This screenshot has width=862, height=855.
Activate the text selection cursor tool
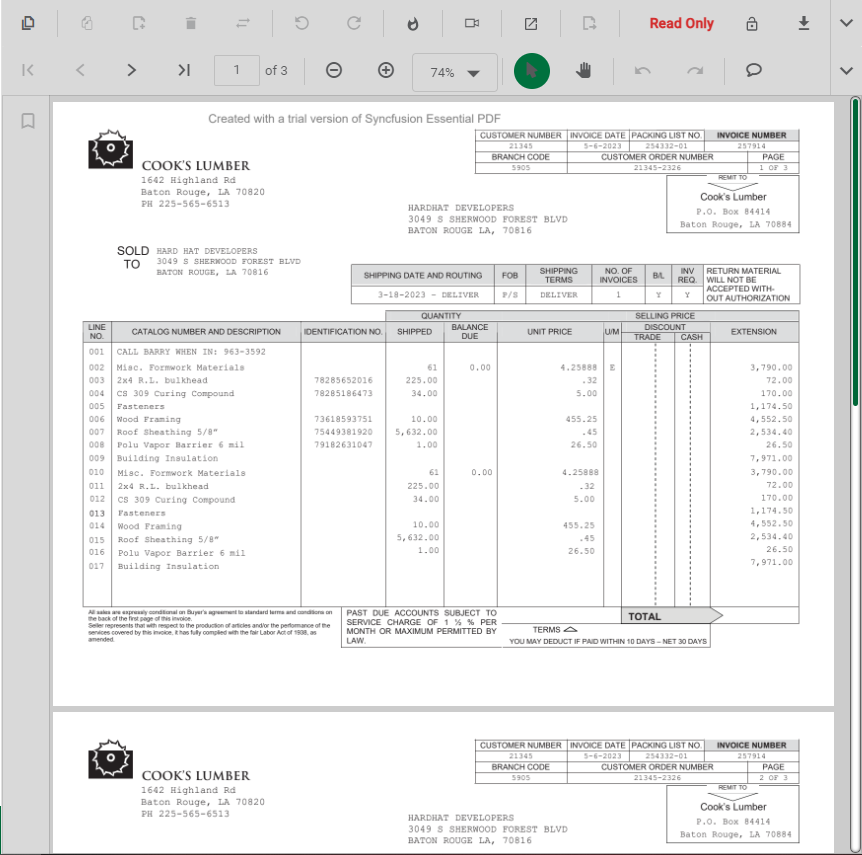pyautogui.click(x=532, y=71)
